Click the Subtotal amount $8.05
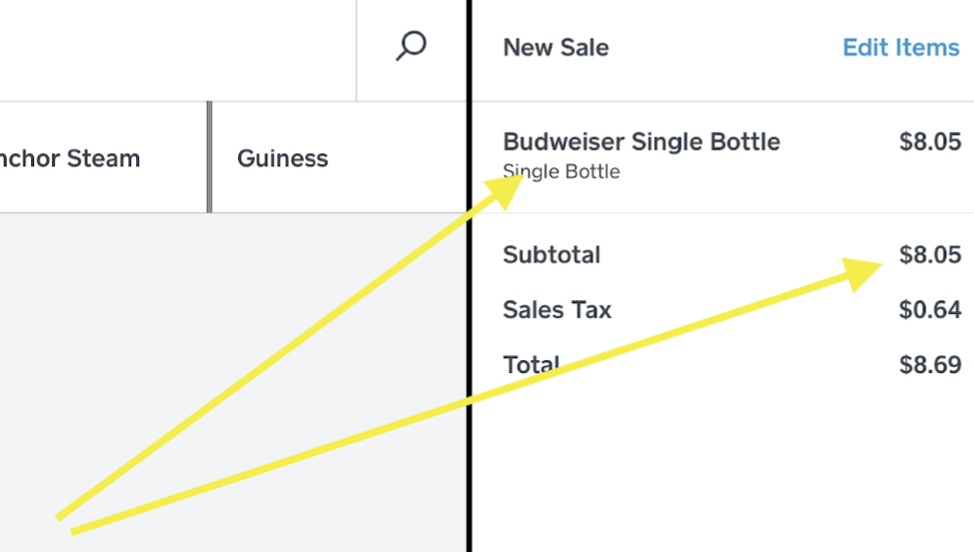The image size is (974, 552). click(x=930, y=255)
